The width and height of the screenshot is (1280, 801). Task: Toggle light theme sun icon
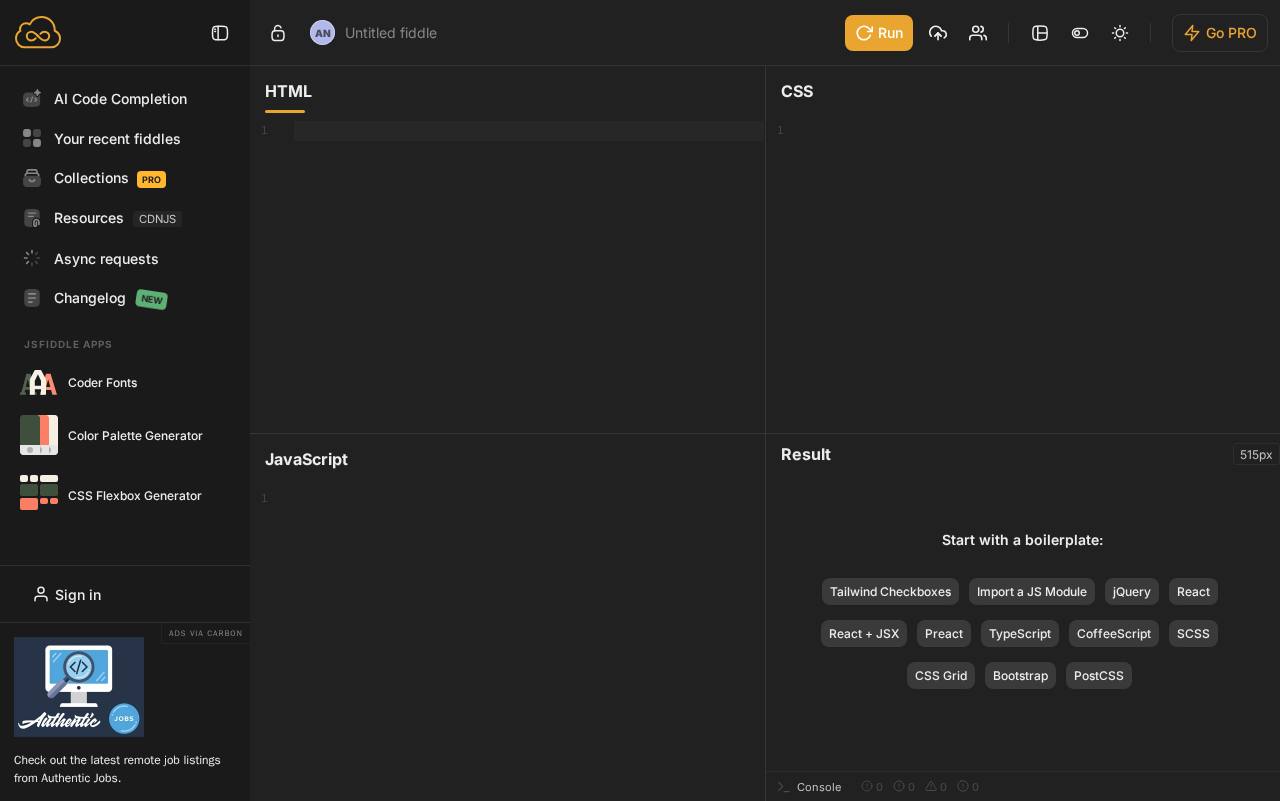click(1120, 33)
